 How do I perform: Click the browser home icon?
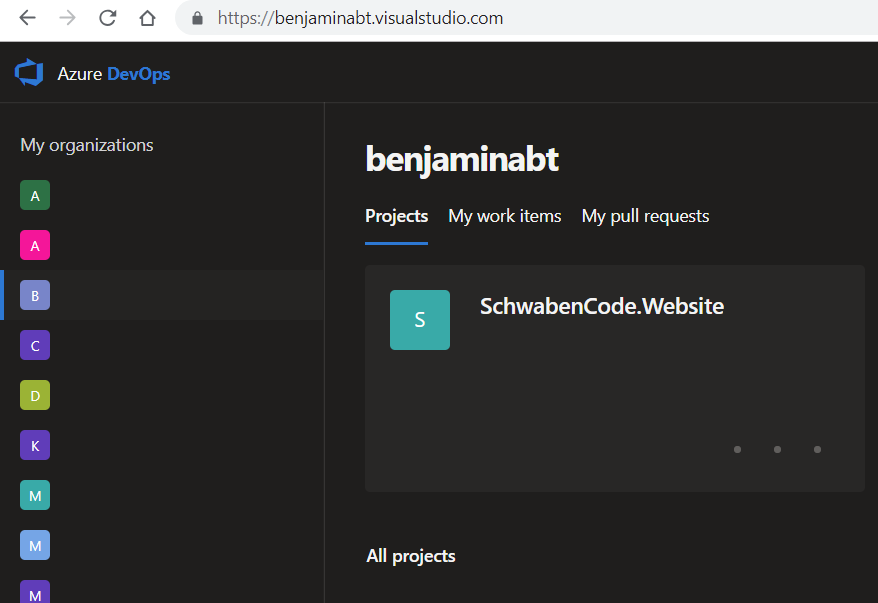(x=147, y=18)
